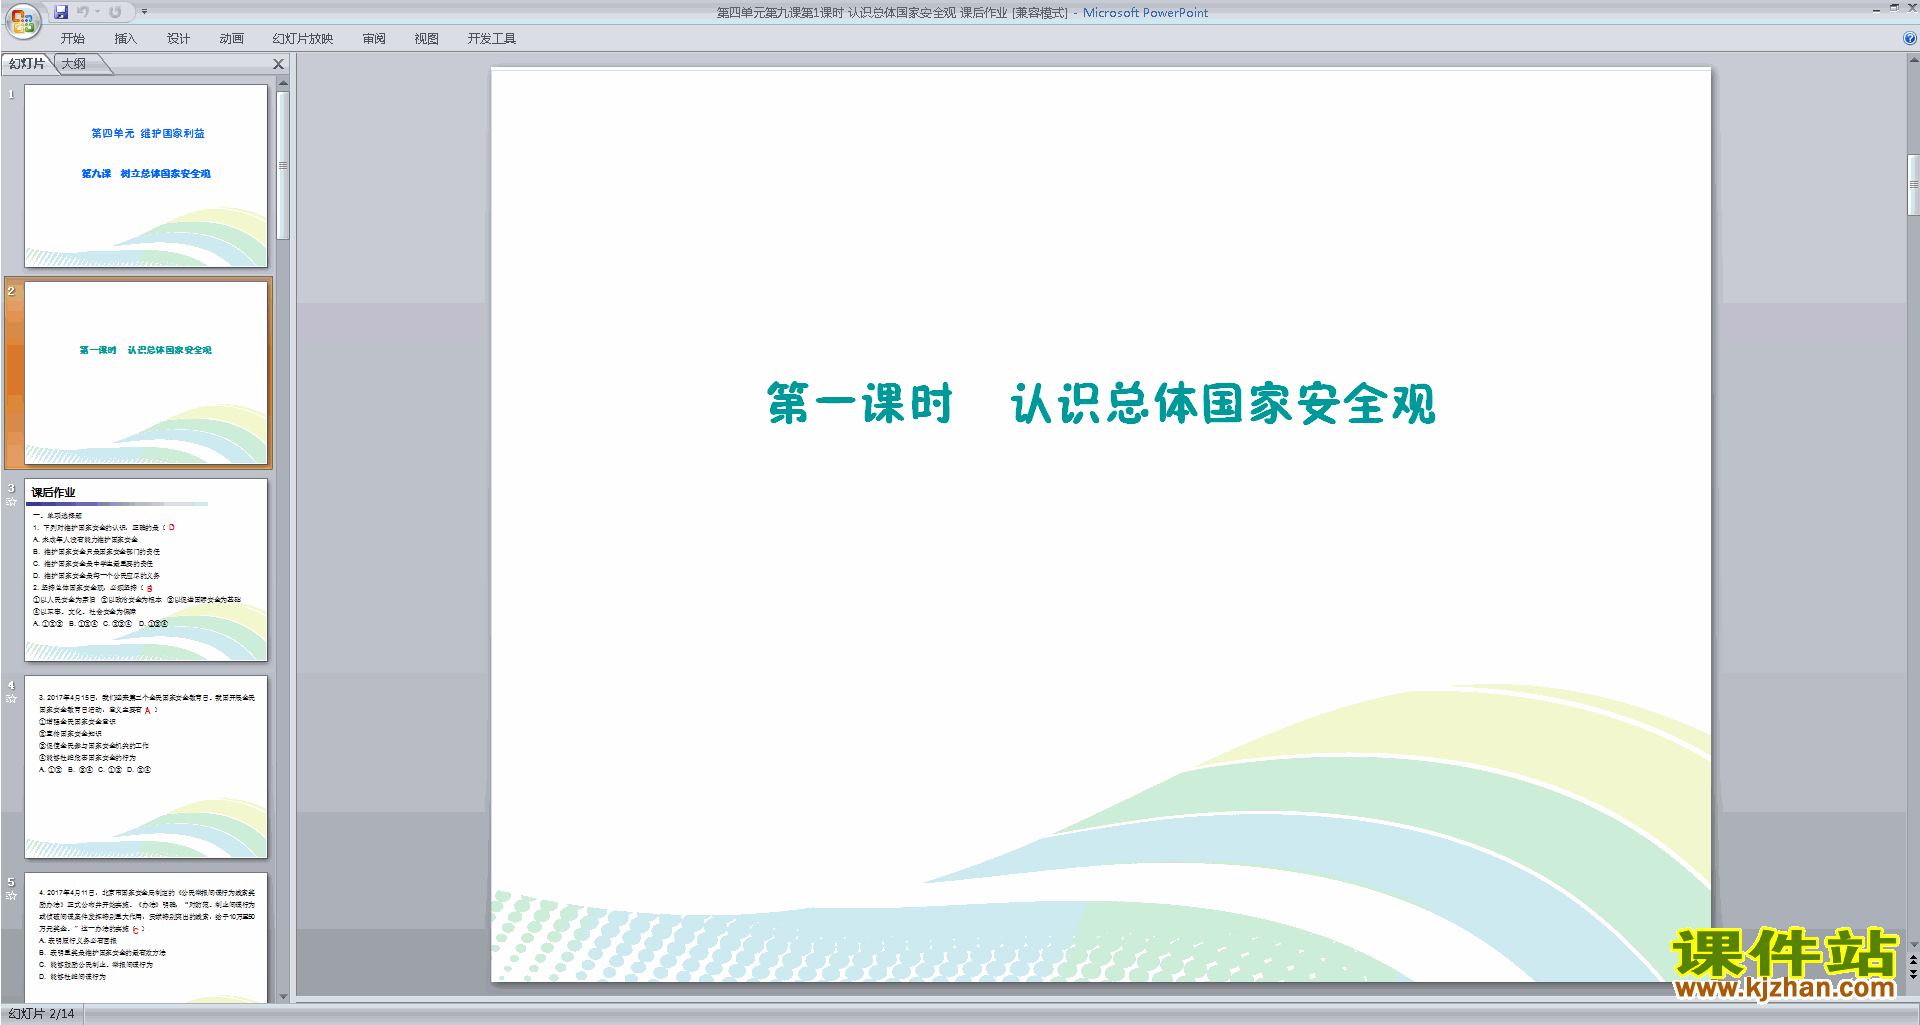Open the 动画 ribbon tab

point(231,39)
